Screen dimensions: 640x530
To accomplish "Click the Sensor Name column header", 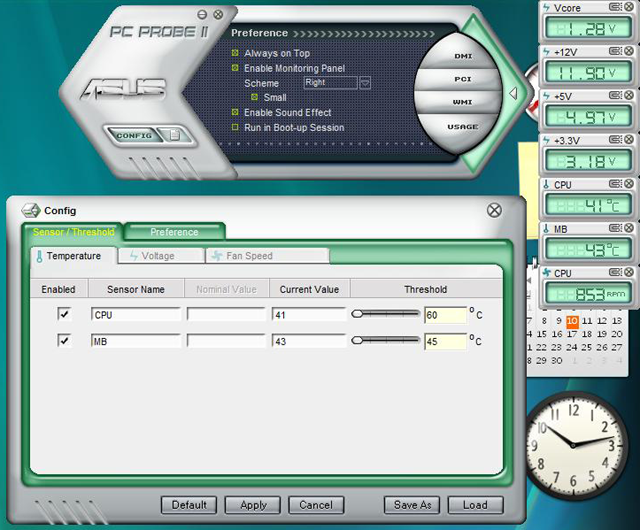I will click(136, 289).
